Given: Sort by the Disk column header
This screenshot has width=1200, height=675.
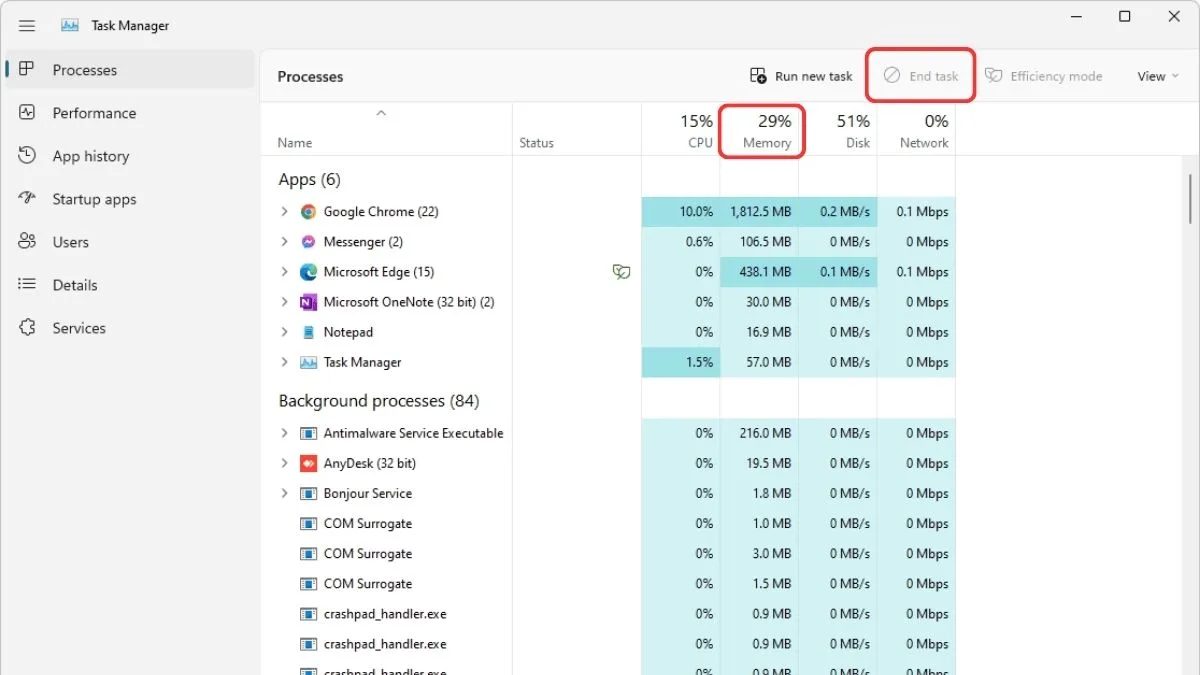Looking at the screenshot, I should [x=838, y=129].
